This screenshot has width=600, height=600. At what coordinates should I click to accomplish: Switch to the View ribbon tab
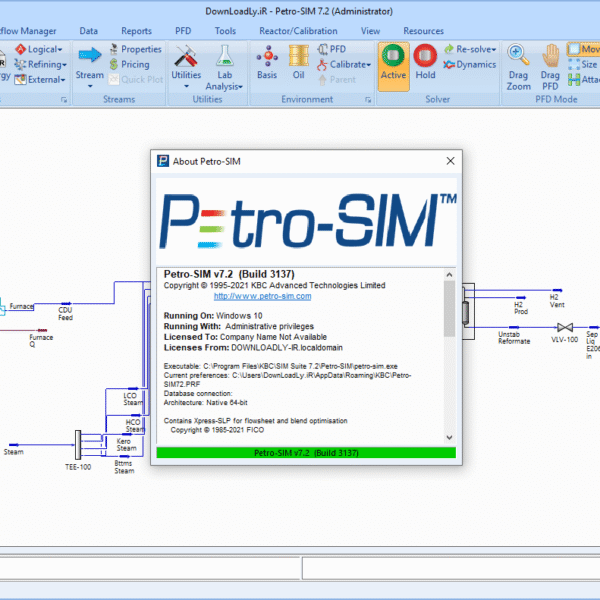point(370,31)
